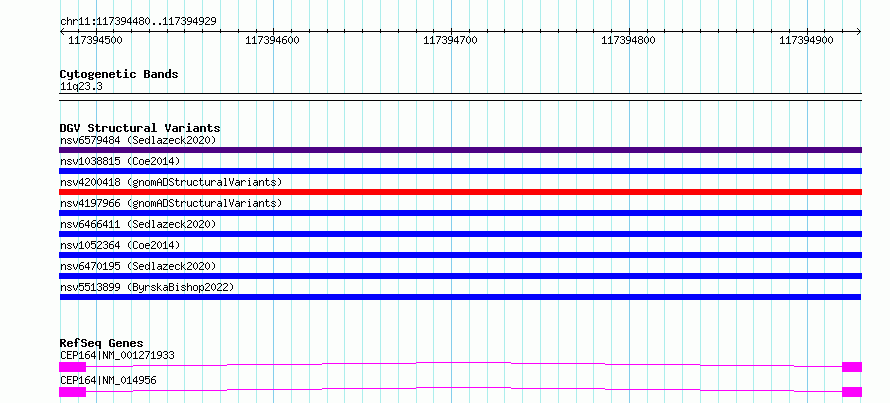Select the RefSeq Genes track title
Screen dimensions: 890x403
click(102, 343)
